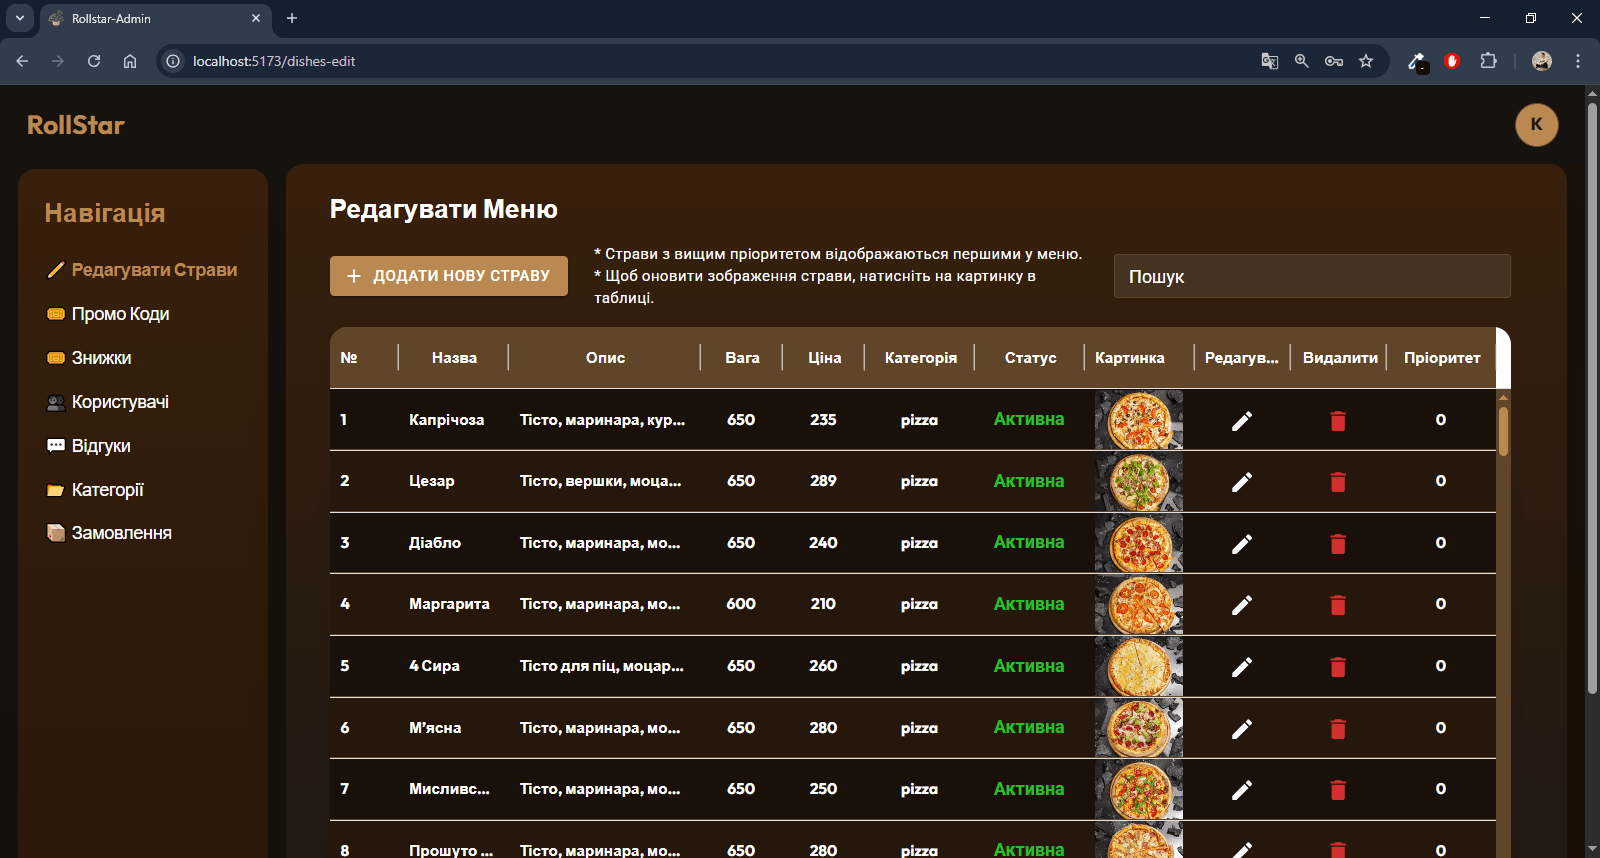Click the Статус column header

tap(1031, 358)
